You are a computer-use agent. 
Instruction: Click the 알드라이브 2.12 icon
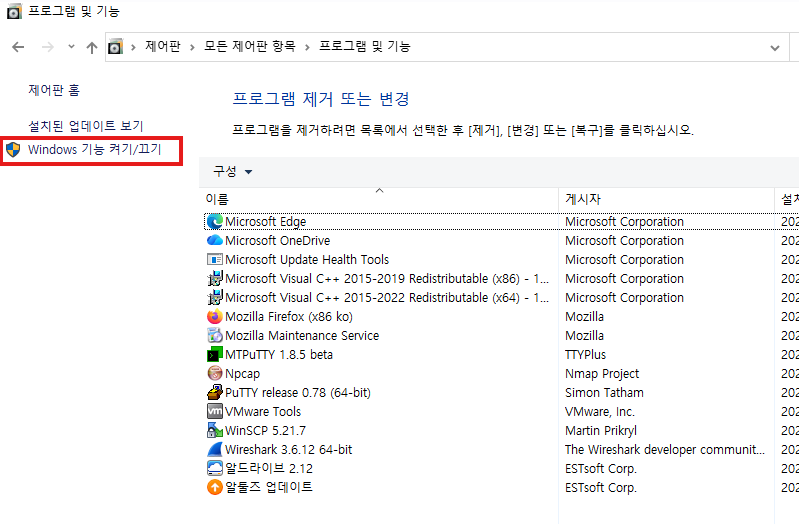tap(215, 468)
